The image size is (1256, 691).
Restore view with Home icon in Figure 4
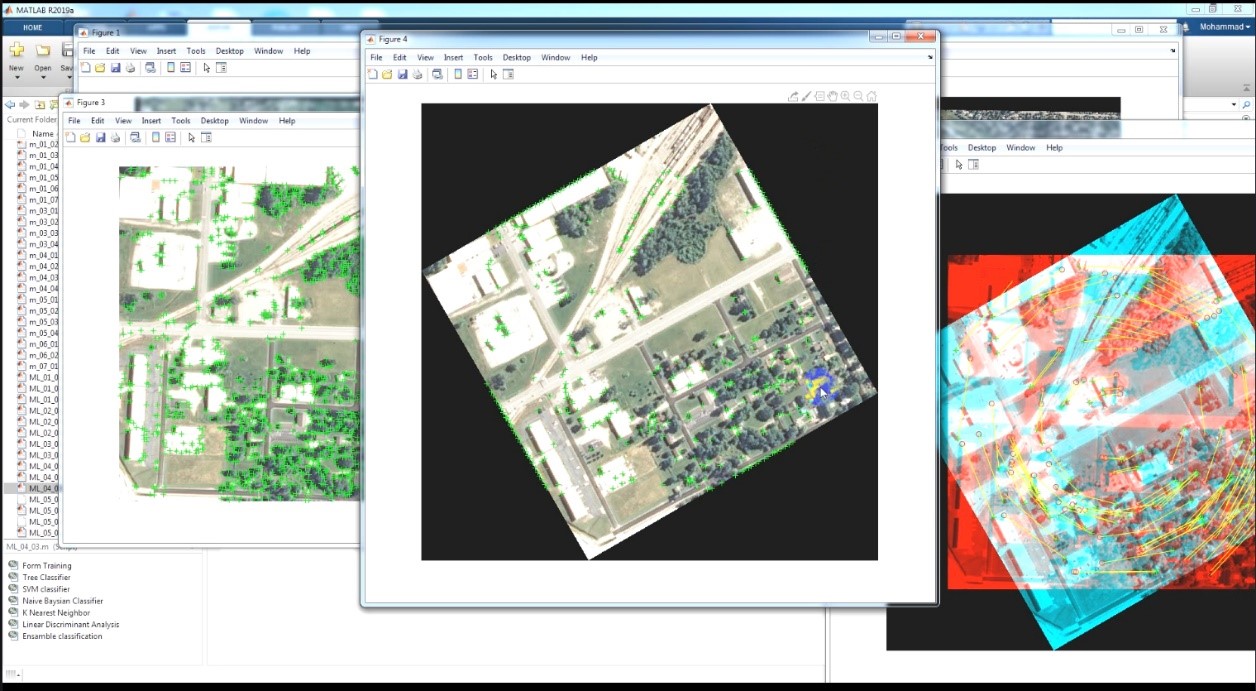(872, 97)
